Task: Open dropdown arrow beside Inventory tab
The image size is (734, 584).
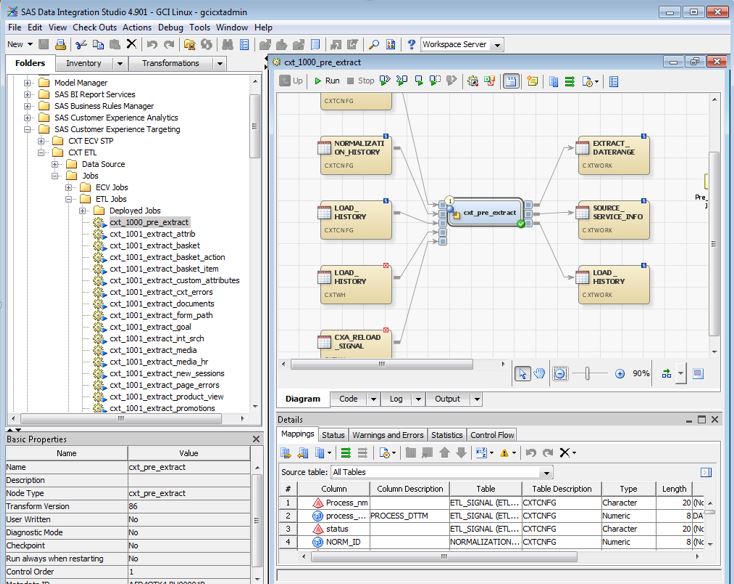Action: [x=120, y=63]
